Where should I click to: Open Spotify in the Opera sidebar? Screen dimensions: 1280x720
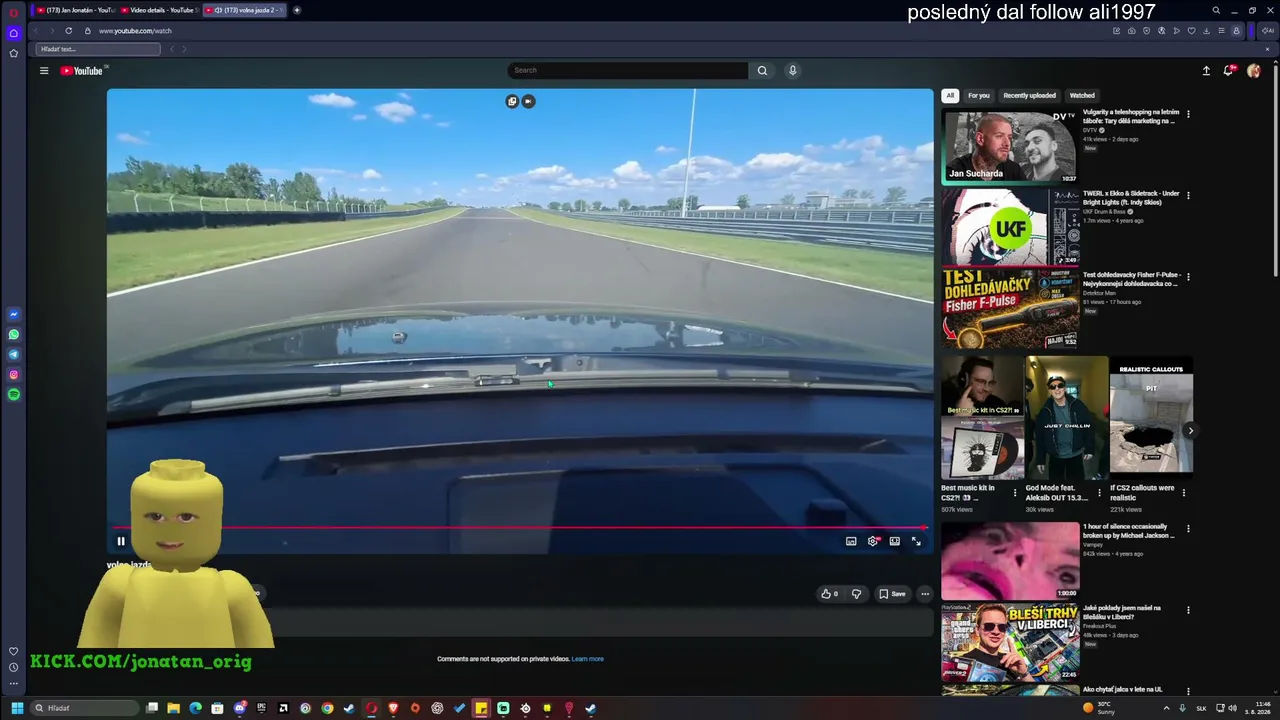click(13, 395)
